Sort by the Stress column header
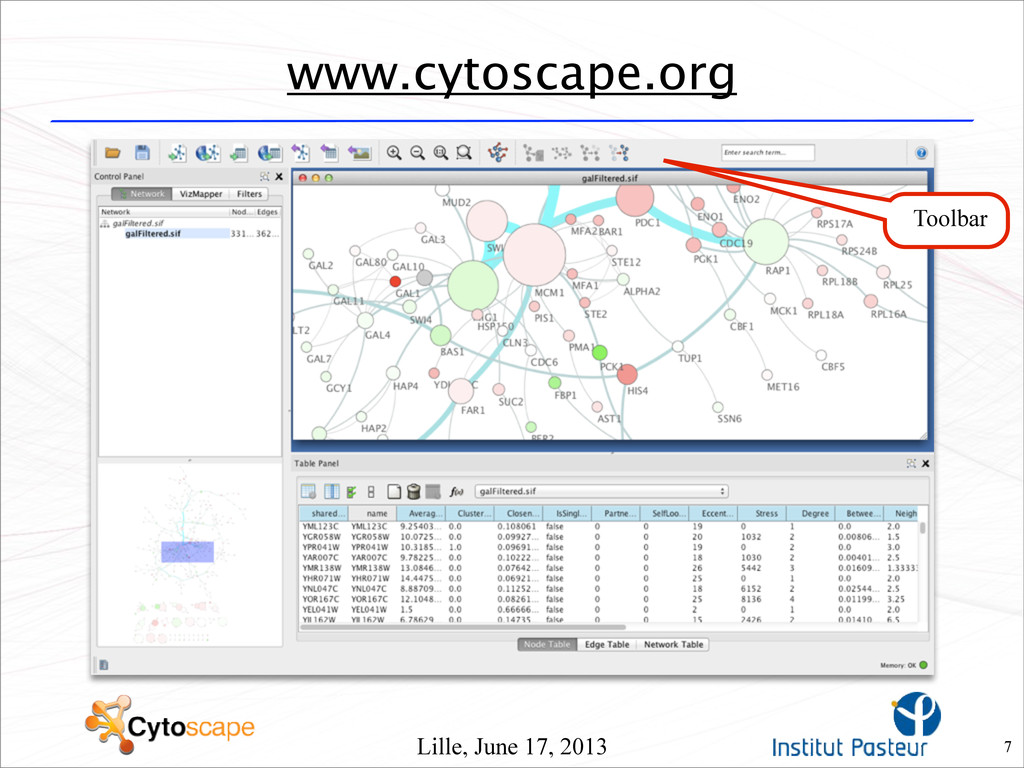 coord(762,513)
